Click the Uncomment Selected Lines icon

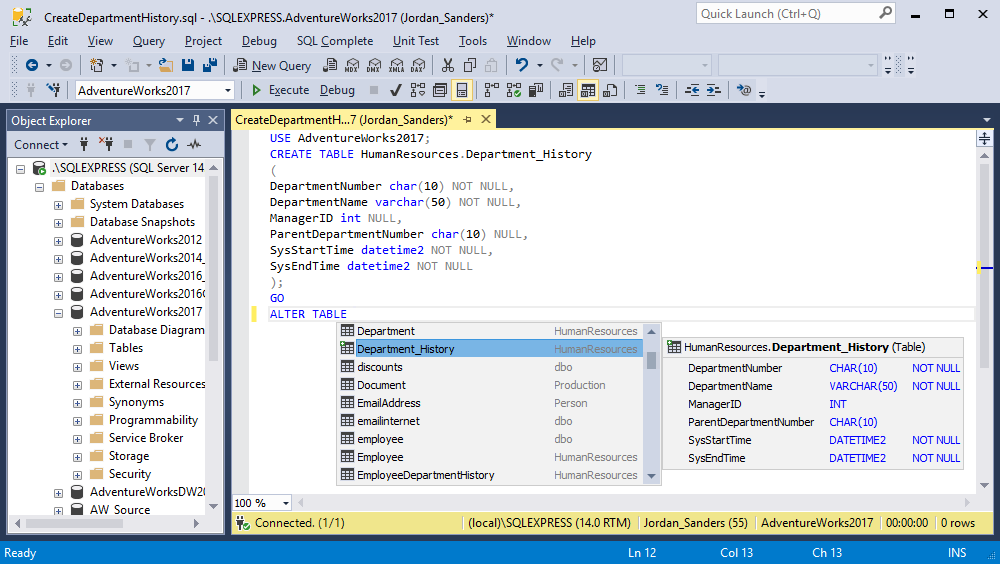click(662, 90)
